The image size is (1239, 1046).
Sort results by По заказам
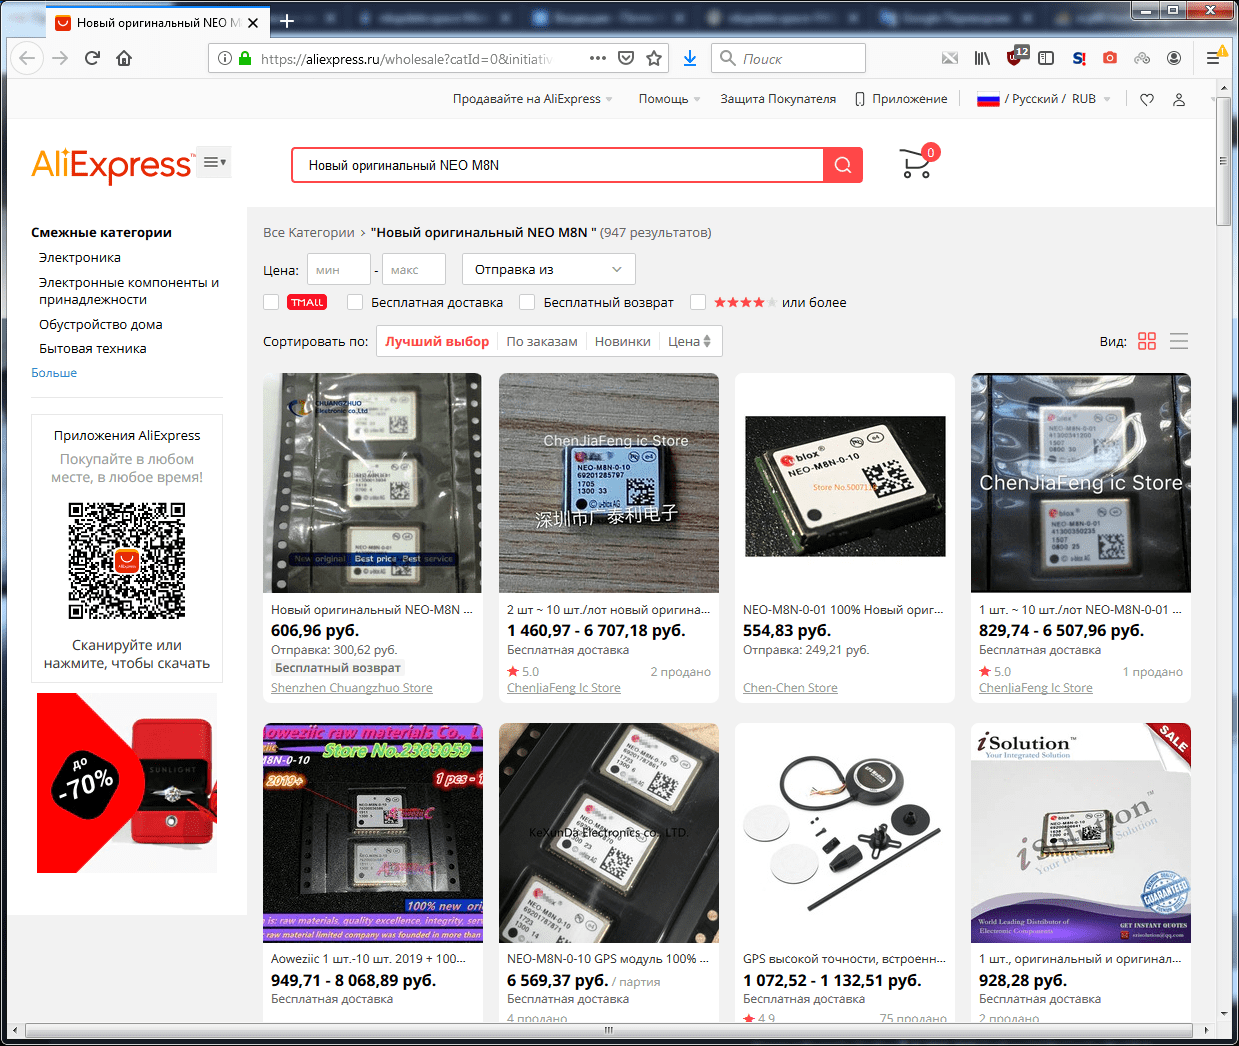(541, 341)
